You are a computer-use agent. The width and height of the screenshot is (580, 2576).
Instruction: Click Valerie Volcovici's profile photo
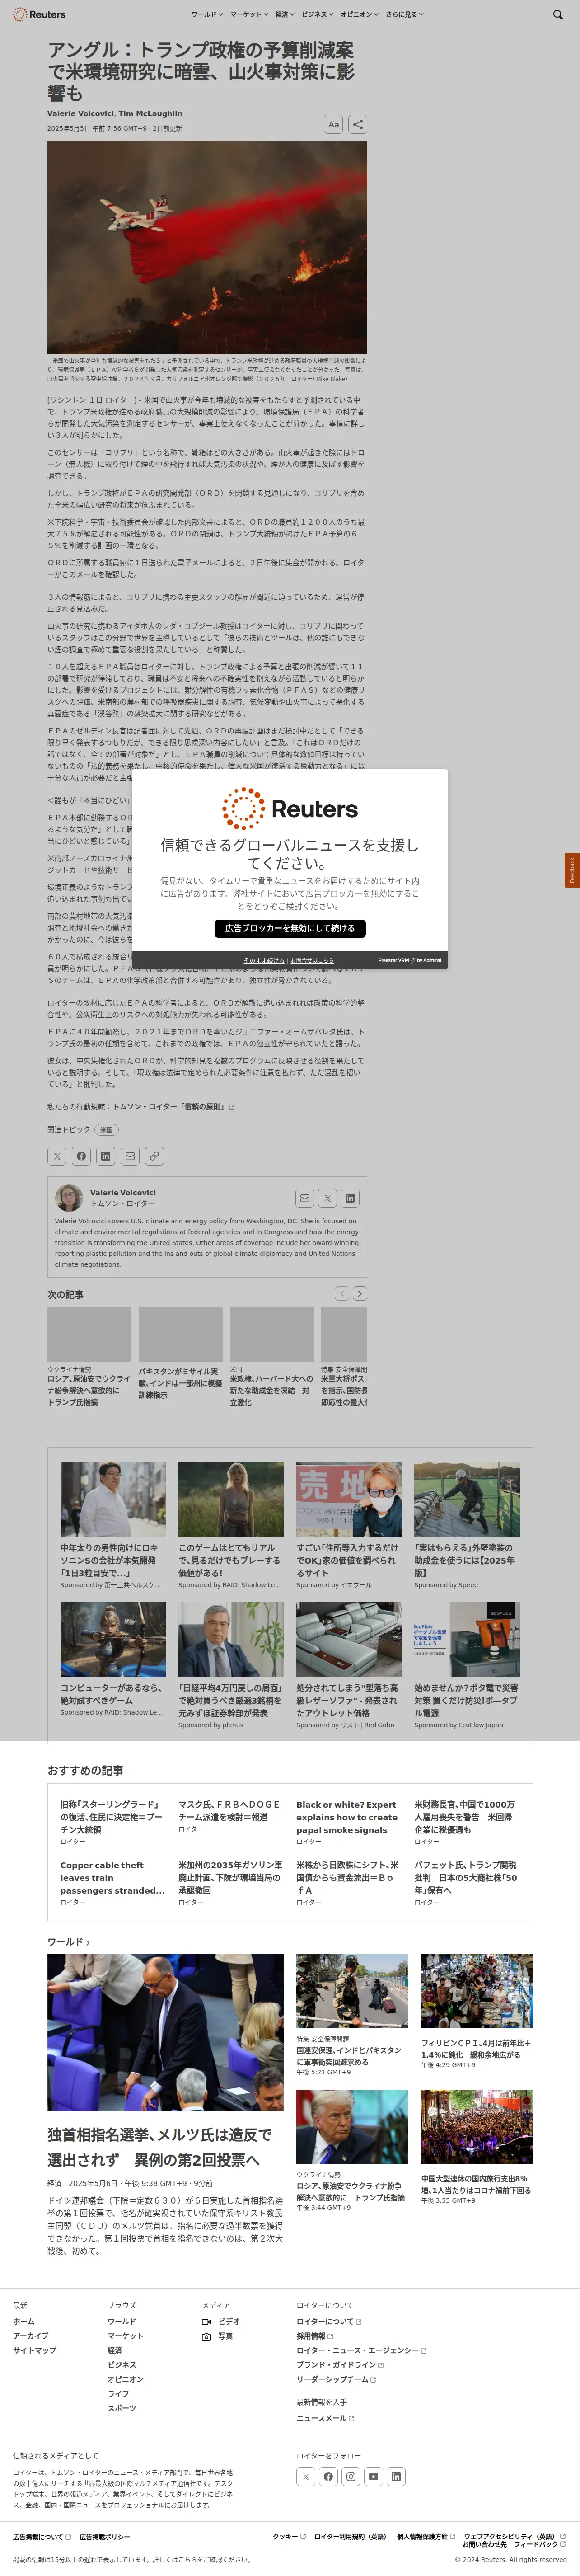click(x=69, y=1198)
